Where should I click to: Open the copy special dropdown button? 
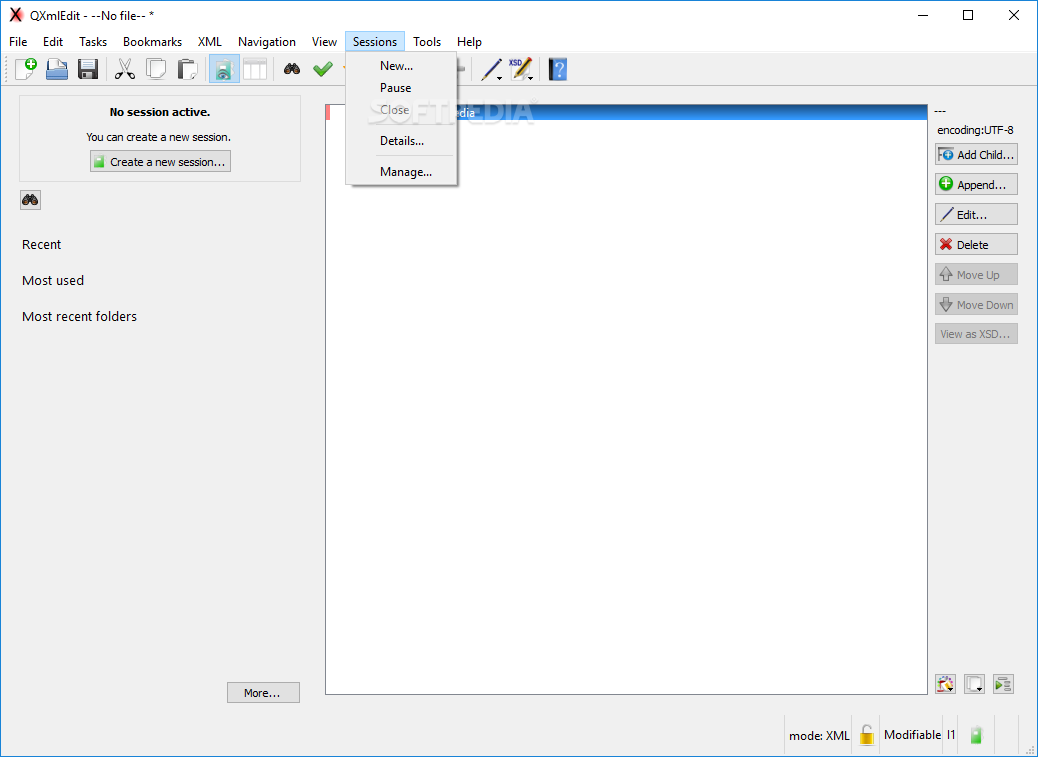[x=974, y=684]
